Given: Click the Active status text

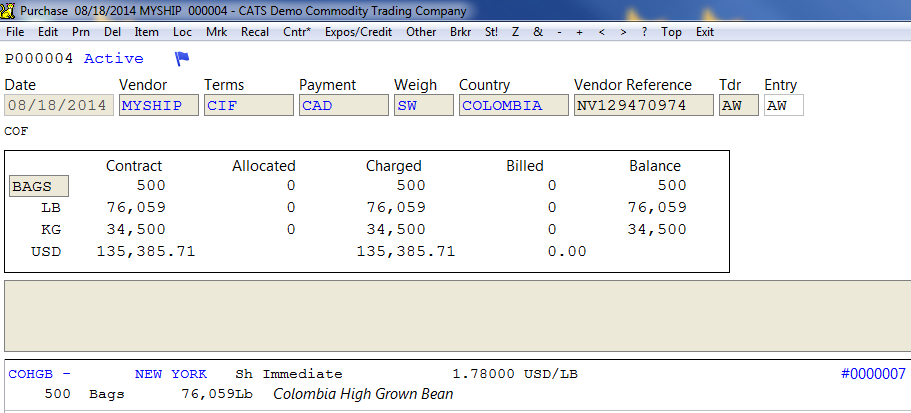Looking at the screenshot, I should pos(114,58).
